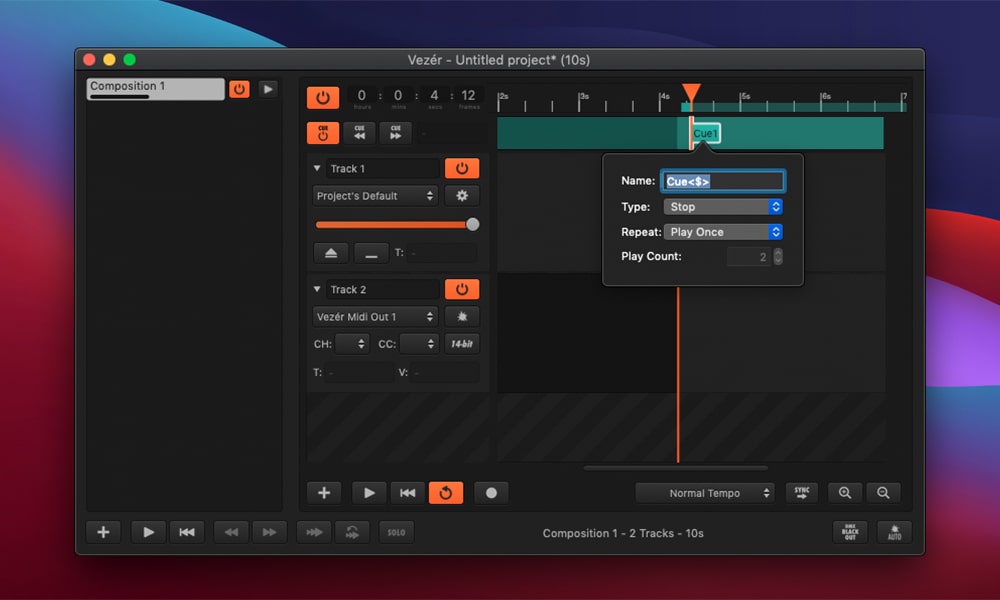Toggle Composition 1 power button
Screen dimensions: 1000x600
[239, 89]
